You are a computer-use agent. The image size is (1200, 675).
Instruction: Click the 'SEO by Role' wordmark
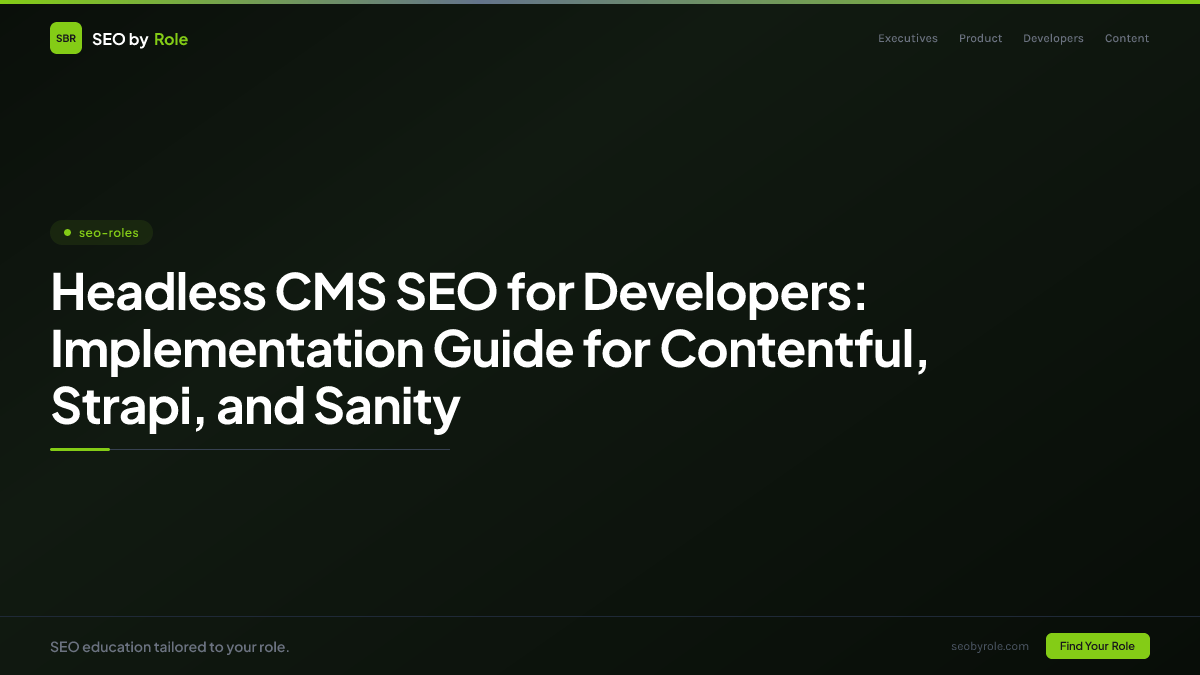[x=140, y=38]
